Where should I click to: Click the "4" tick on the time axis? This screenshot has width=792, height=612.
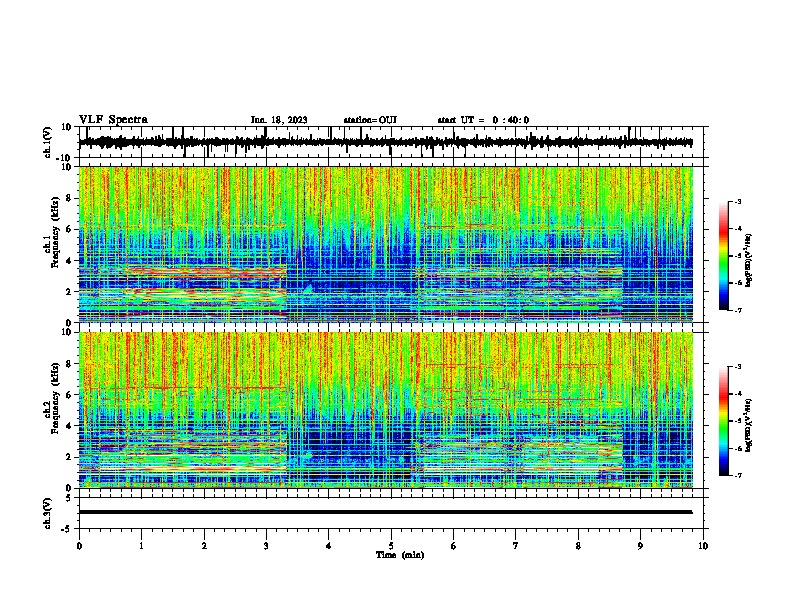pyautogui.click(x=329, y=546)
